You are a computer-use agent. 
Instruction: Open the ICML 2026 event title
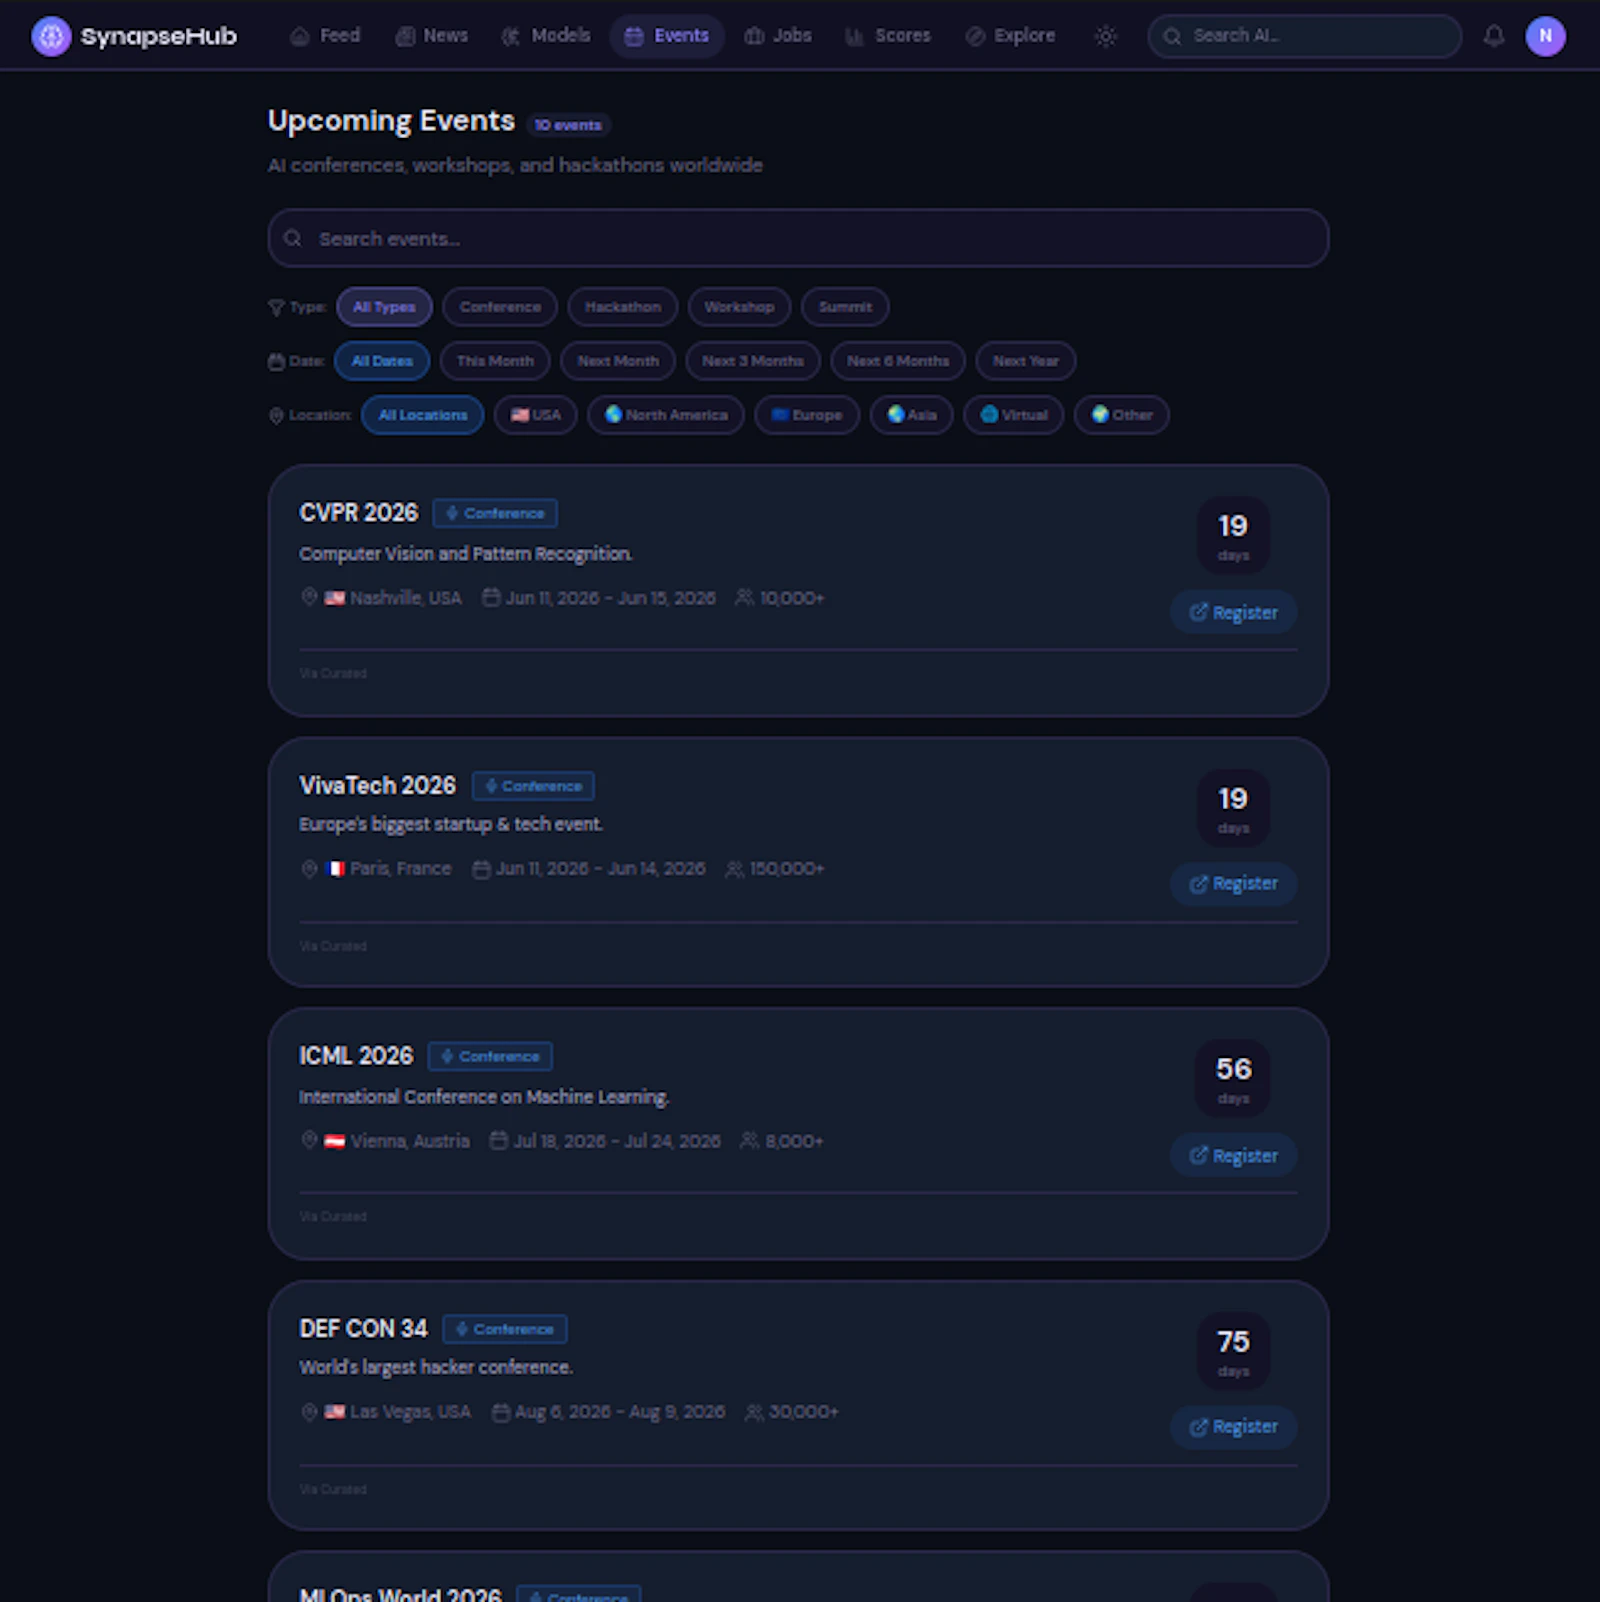356,1056
